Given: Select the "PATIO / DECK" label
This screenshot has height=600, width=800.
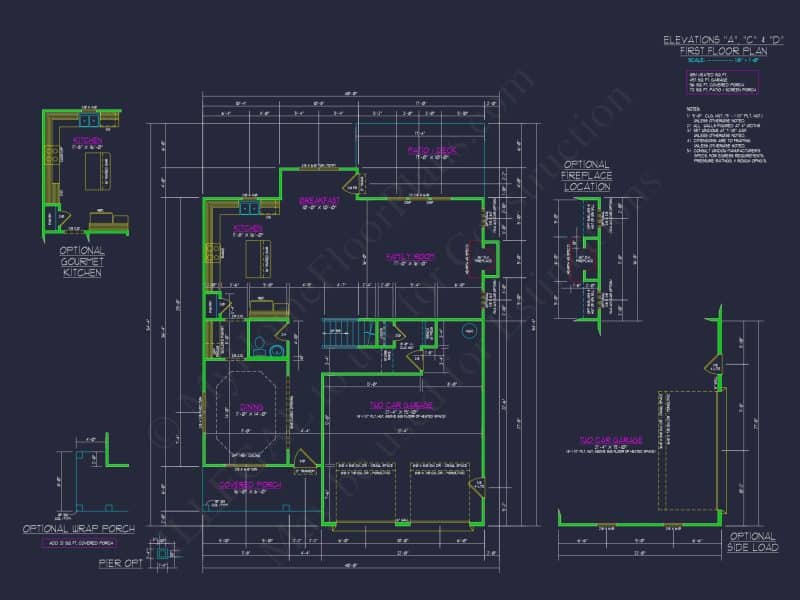Looking at the screenshot, I should click(x=432, y=150).
